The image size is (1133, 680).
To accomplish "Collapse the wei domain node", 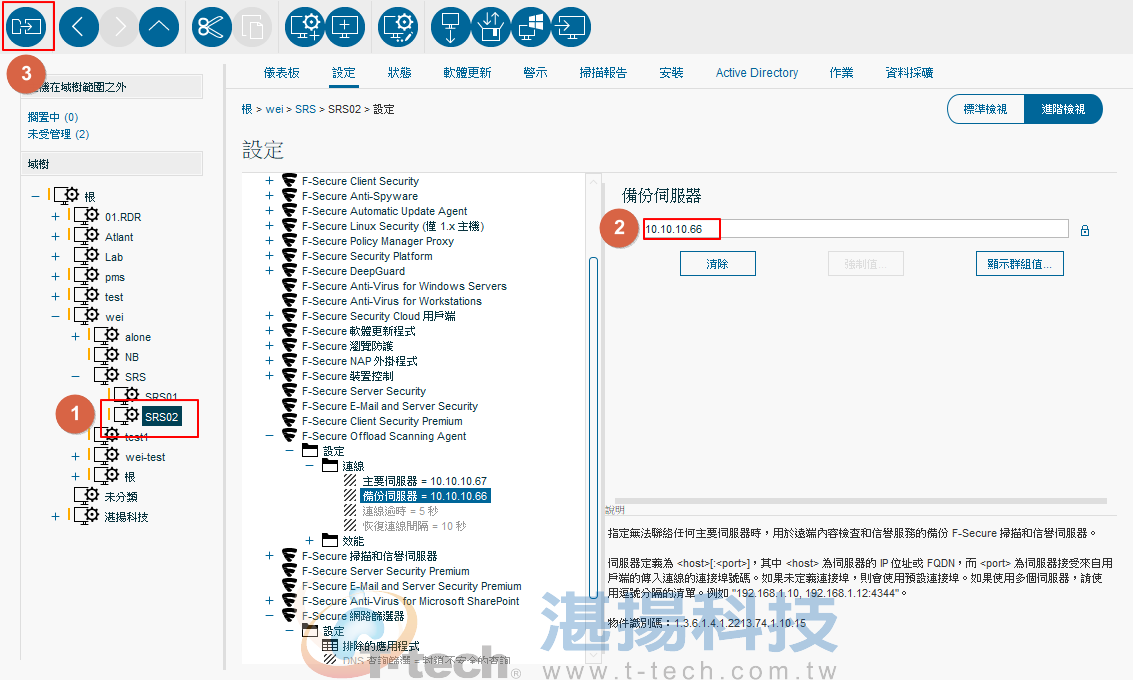I will pyautogui.click(x=55, y=317).
